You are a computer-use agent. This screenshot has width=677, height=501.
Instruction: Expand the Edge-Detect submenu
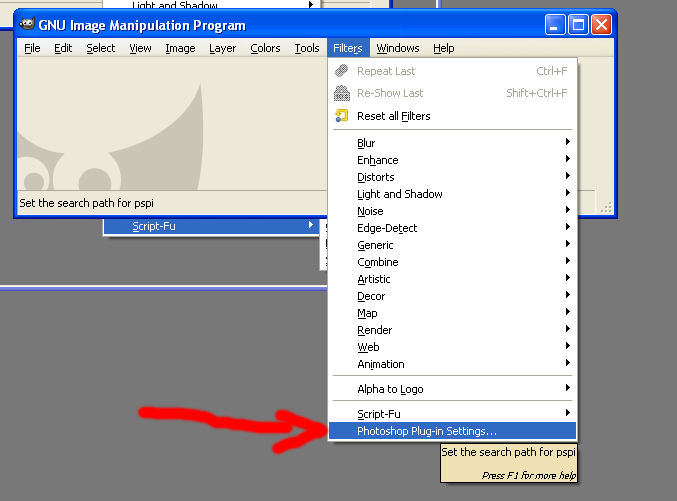click(x=452, y=228)
